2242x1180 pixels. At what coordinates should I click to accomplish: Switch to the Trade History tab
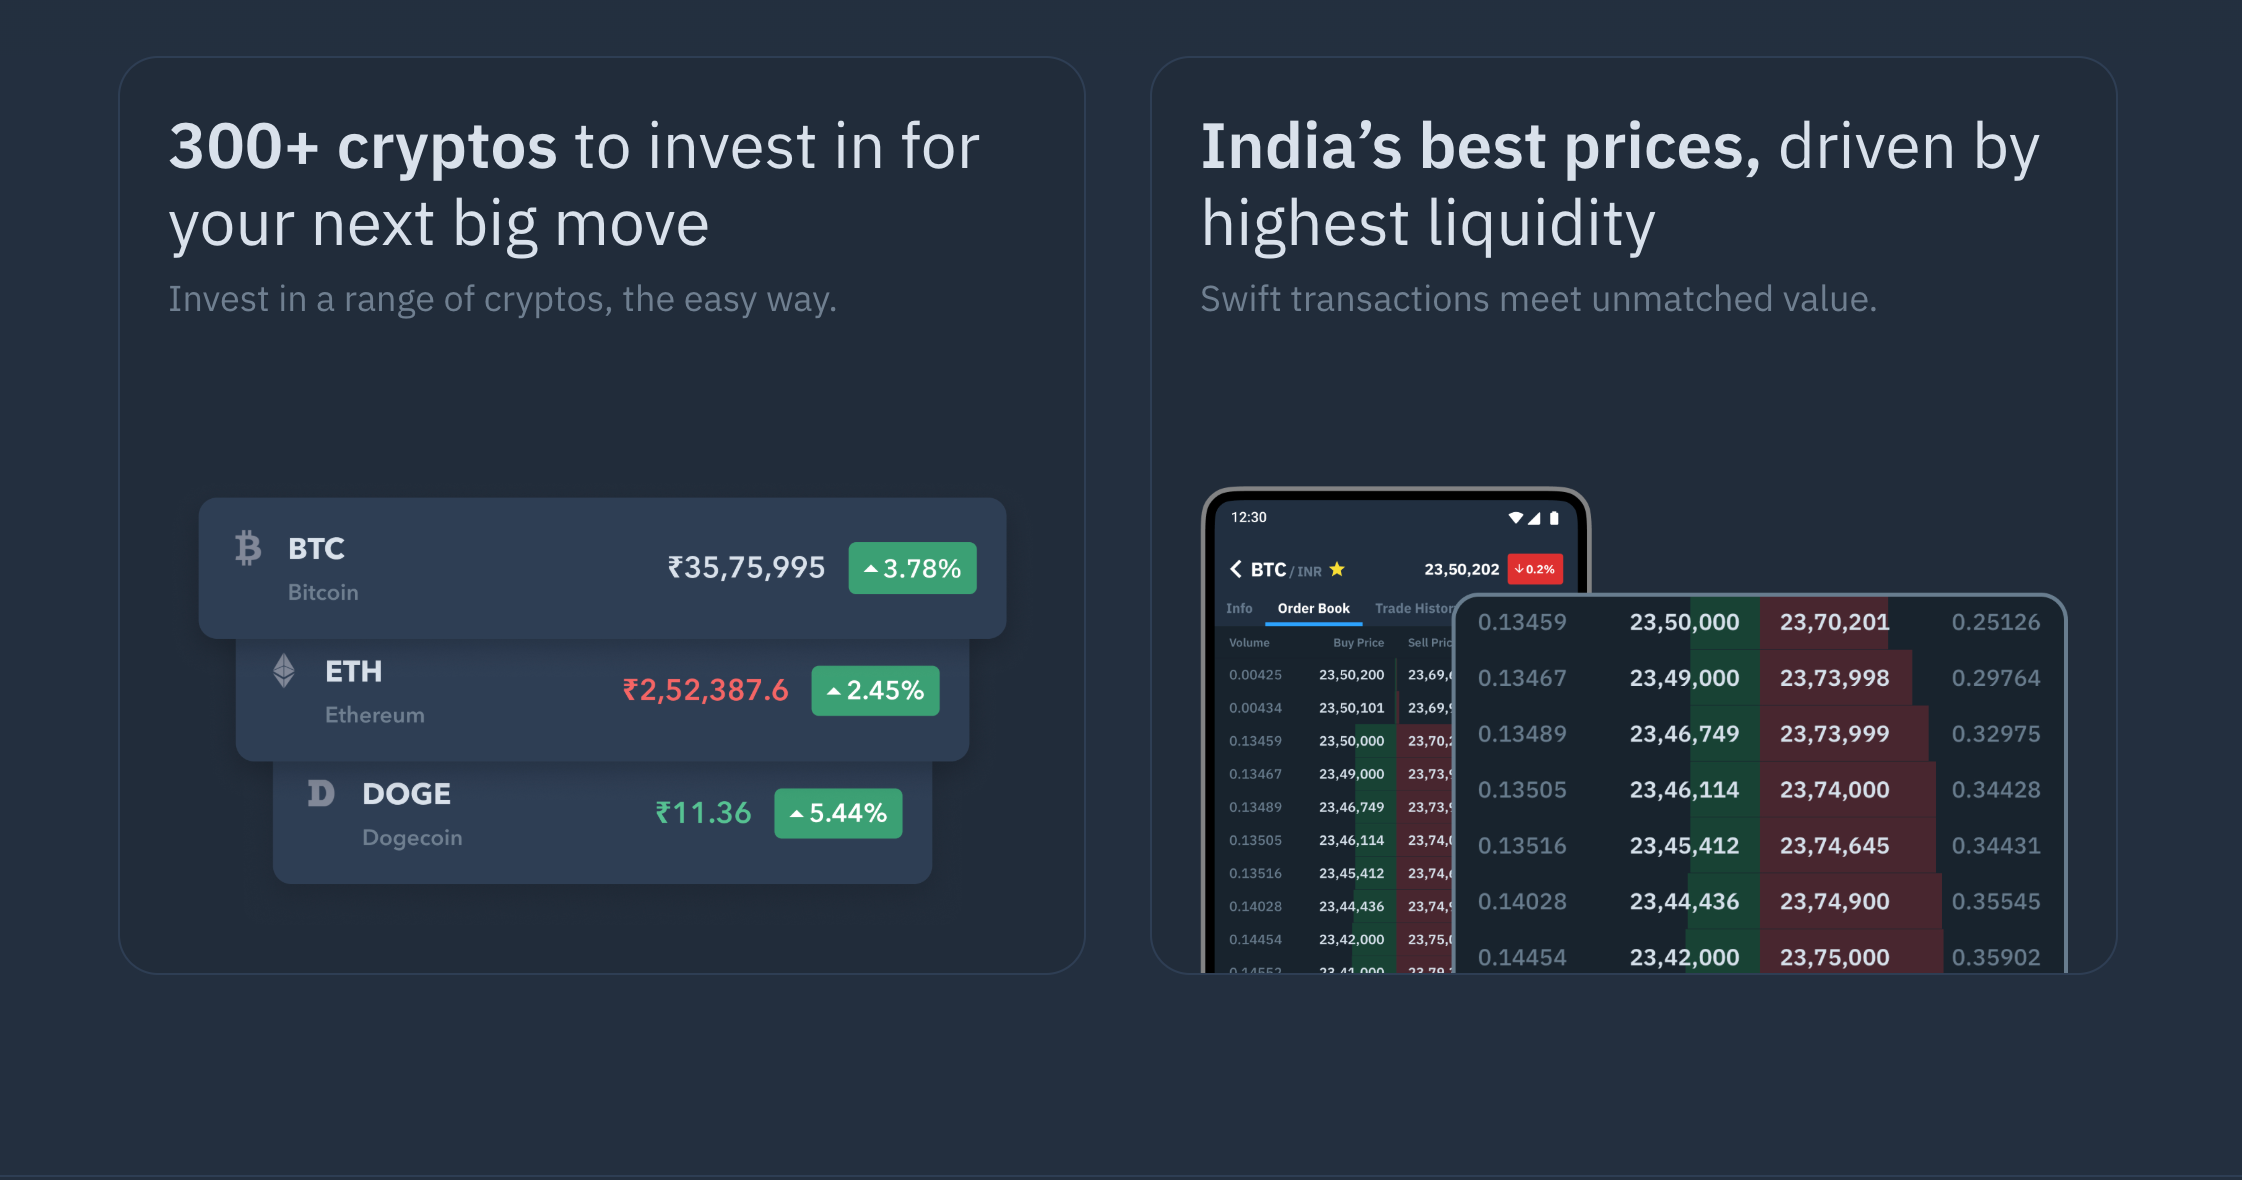pos(1414,608)
